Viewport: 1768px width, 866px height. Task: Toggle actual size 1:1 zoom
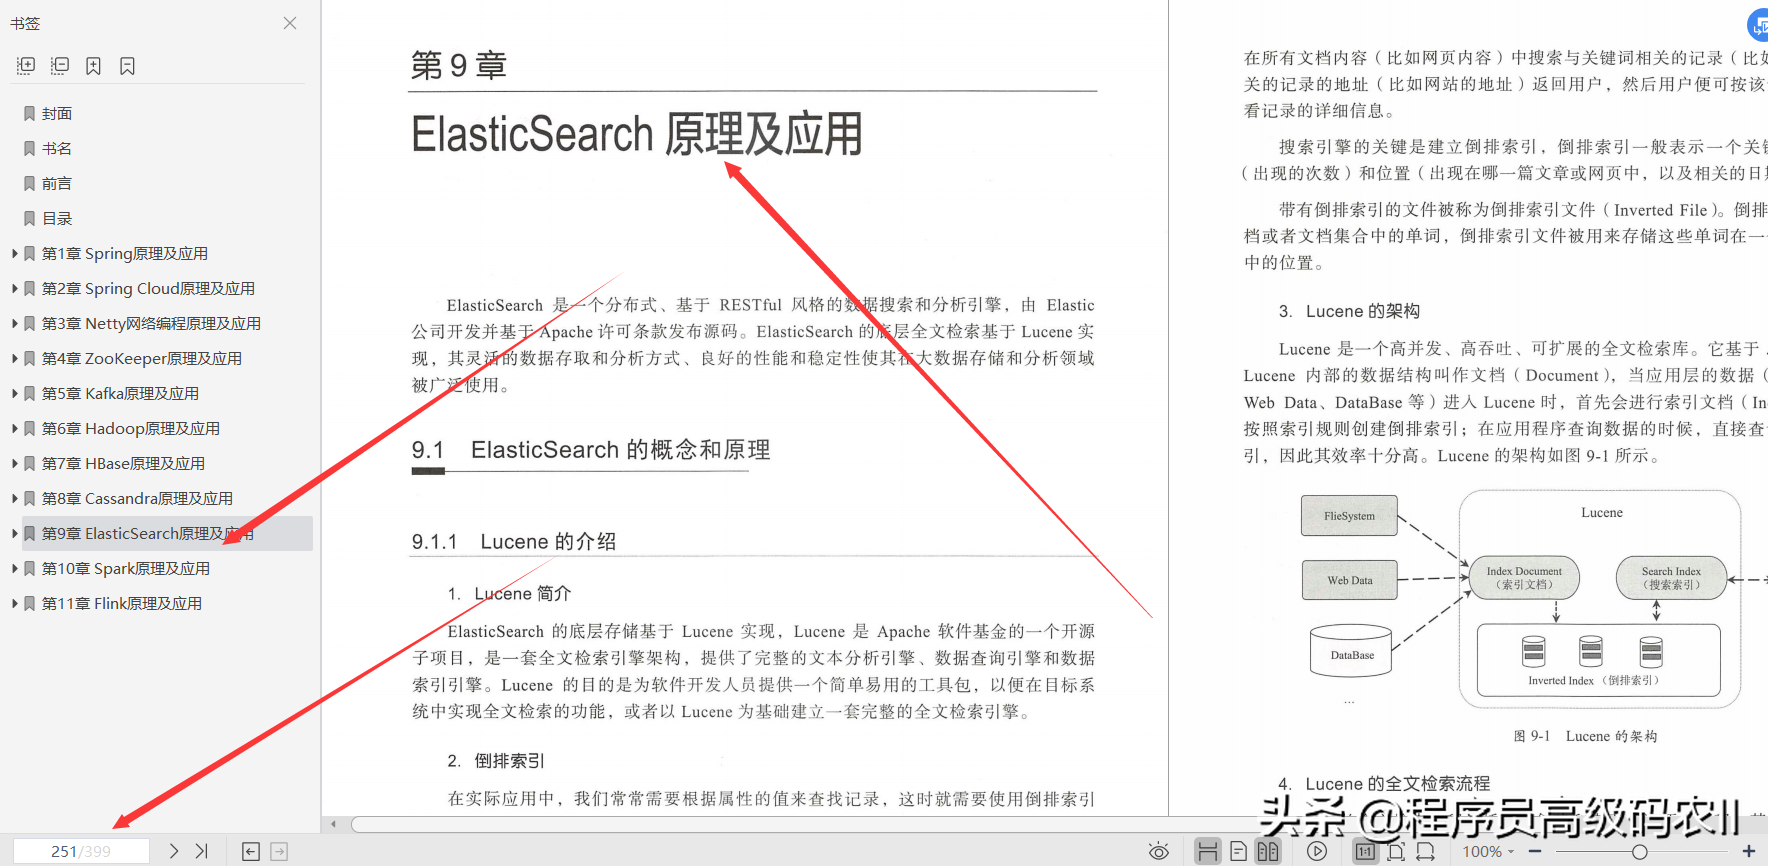click(1365, 852)
